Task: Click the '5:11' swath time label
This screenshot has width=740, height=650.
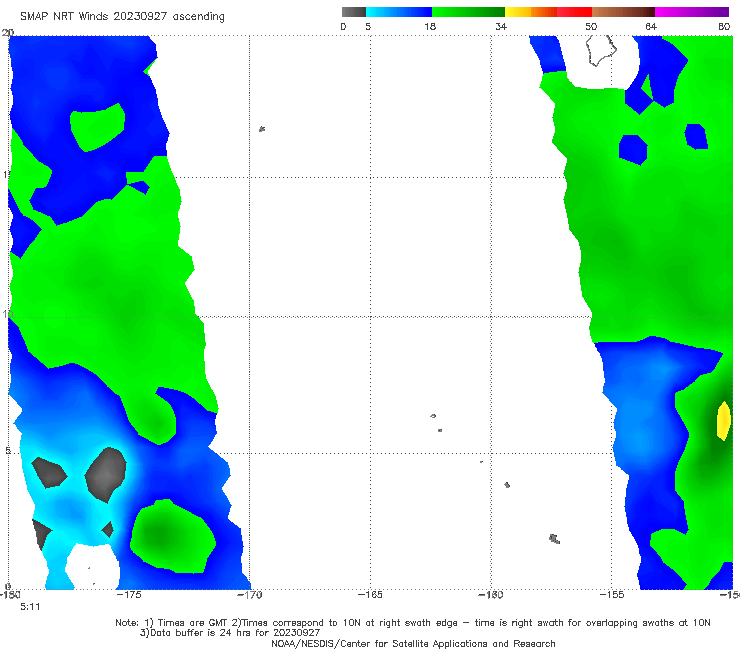Action: 30,607
